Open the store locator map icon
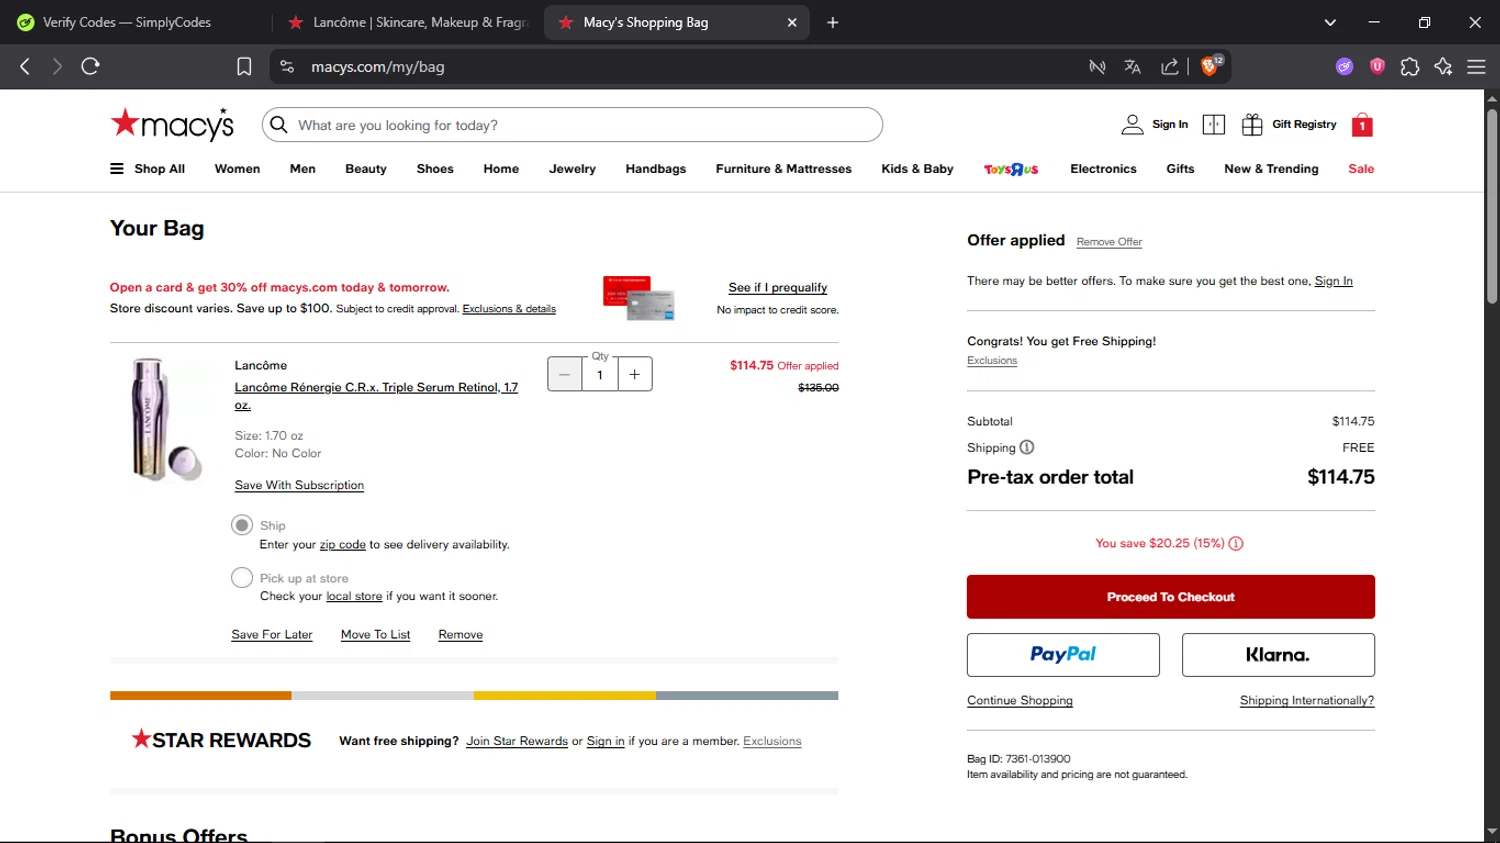Viewport: 1500px width, 843px height. [1214, 125]
